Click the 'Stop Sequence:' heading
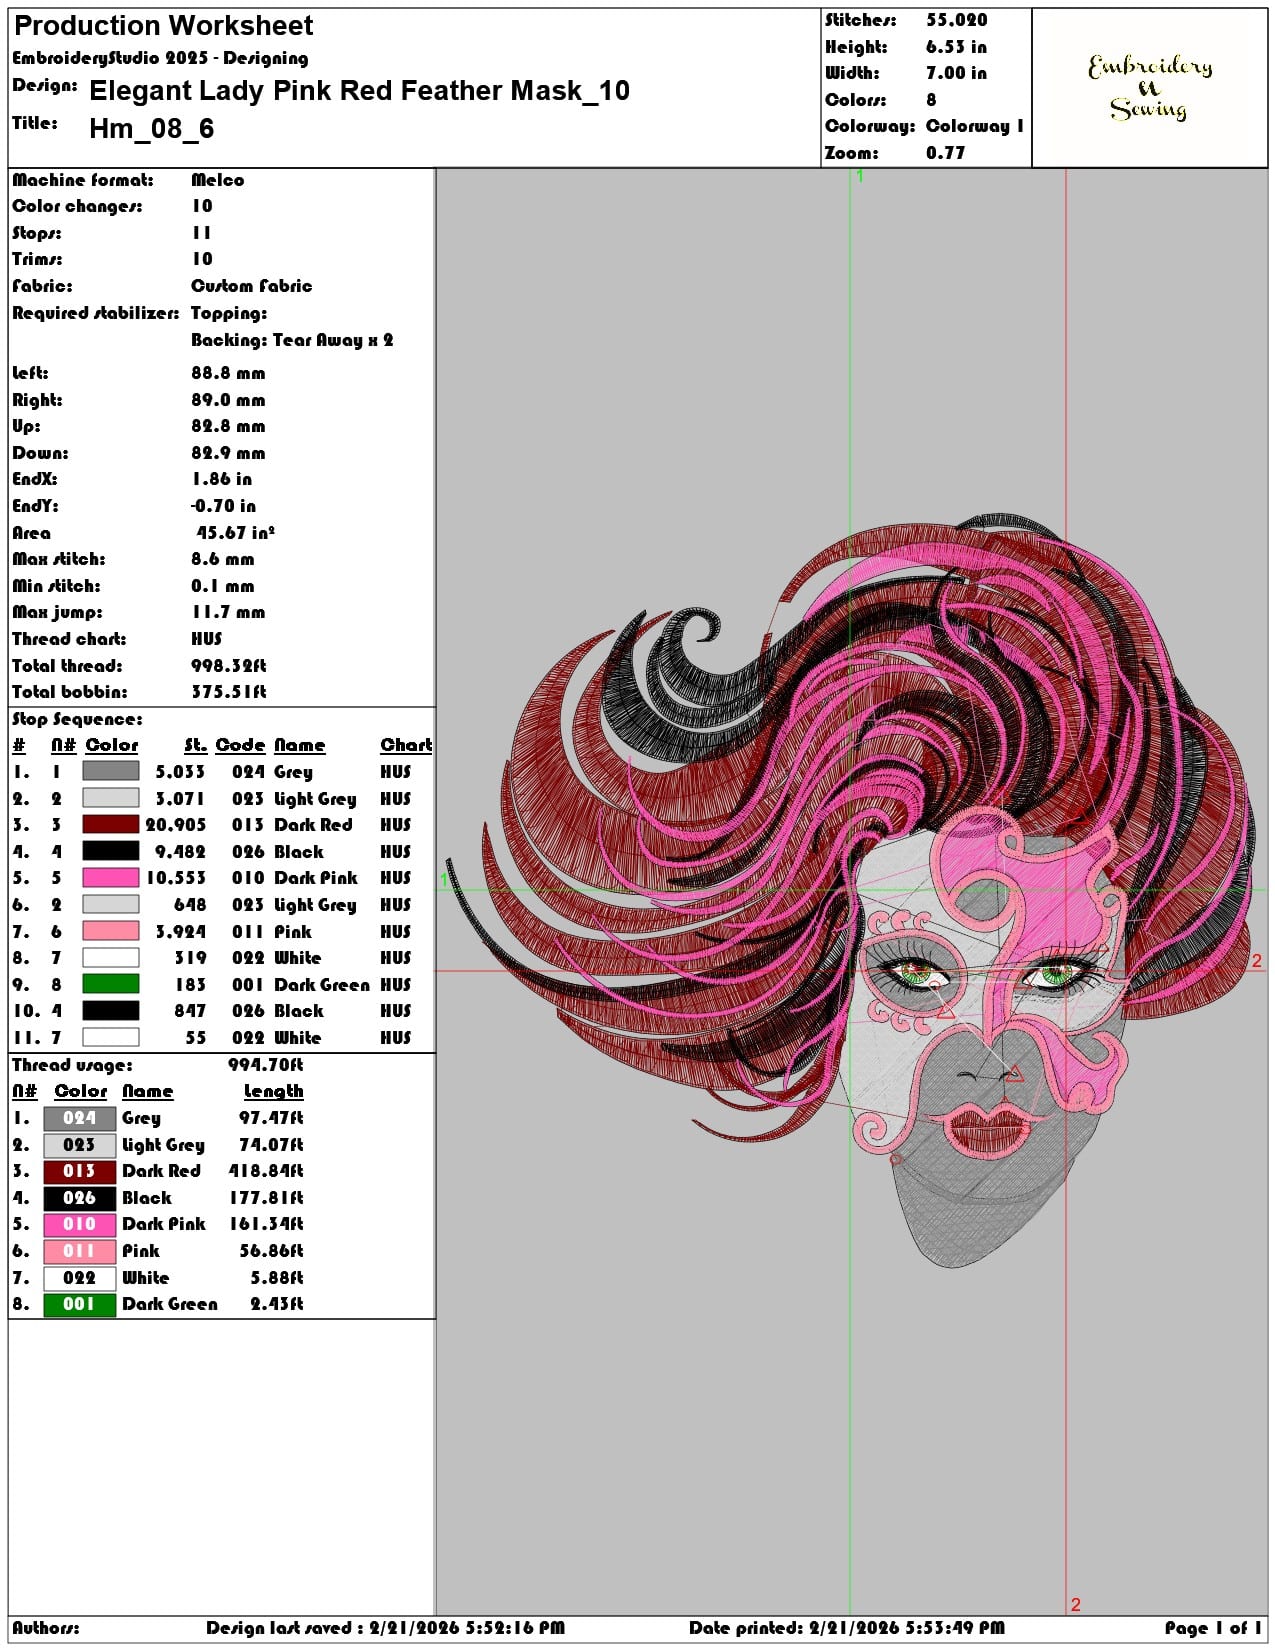Screen dimensions: 1275x1650 pos(77,719)
